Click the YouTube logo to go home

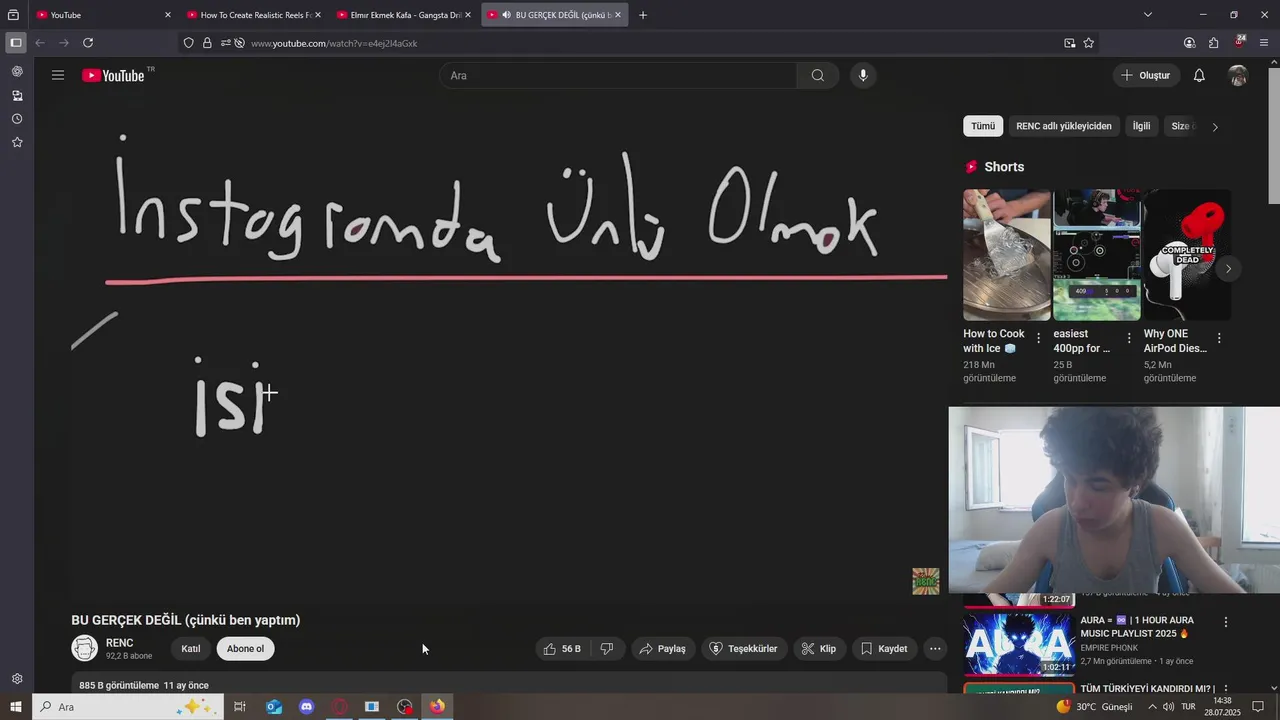(x=113, y=75)
